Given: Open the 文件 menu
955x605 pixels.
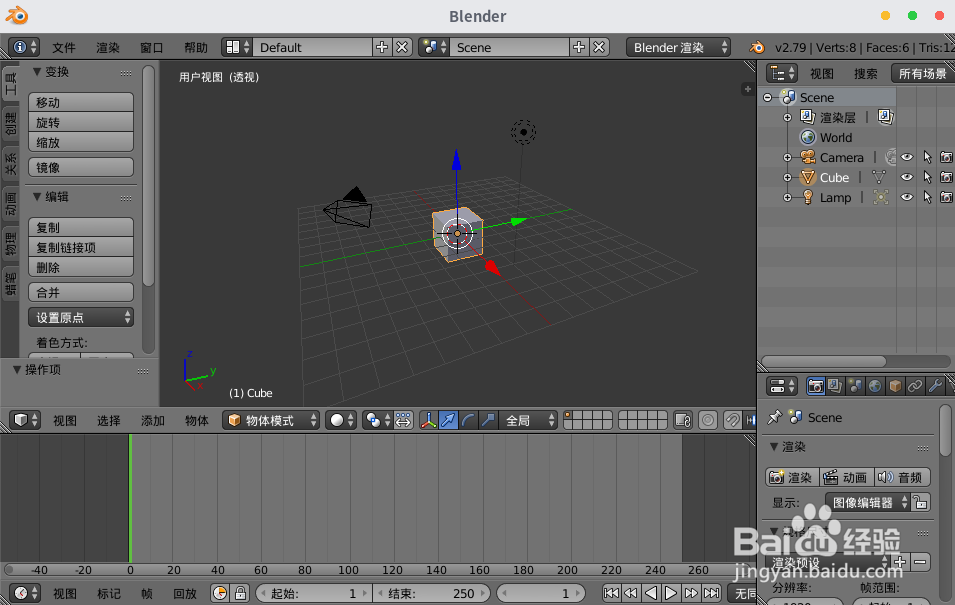Looking at the screenshot, I should click(x=64, y=48).
